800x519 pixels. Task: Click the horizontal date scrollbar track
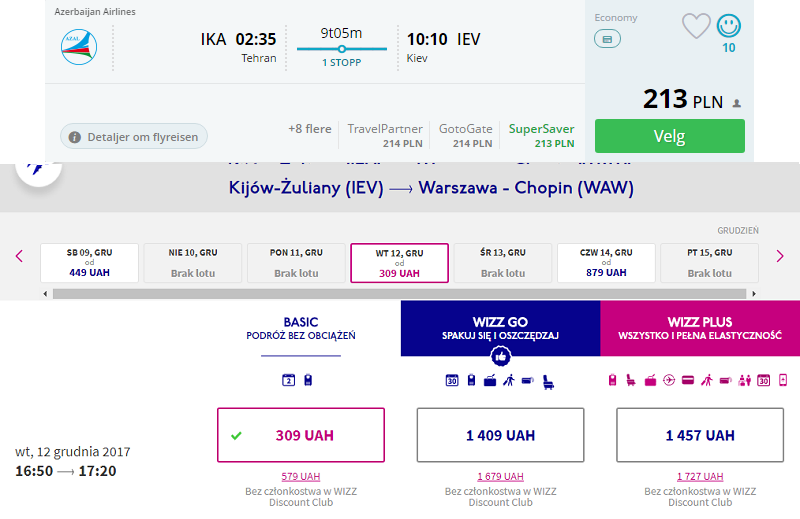click(399, 293)
